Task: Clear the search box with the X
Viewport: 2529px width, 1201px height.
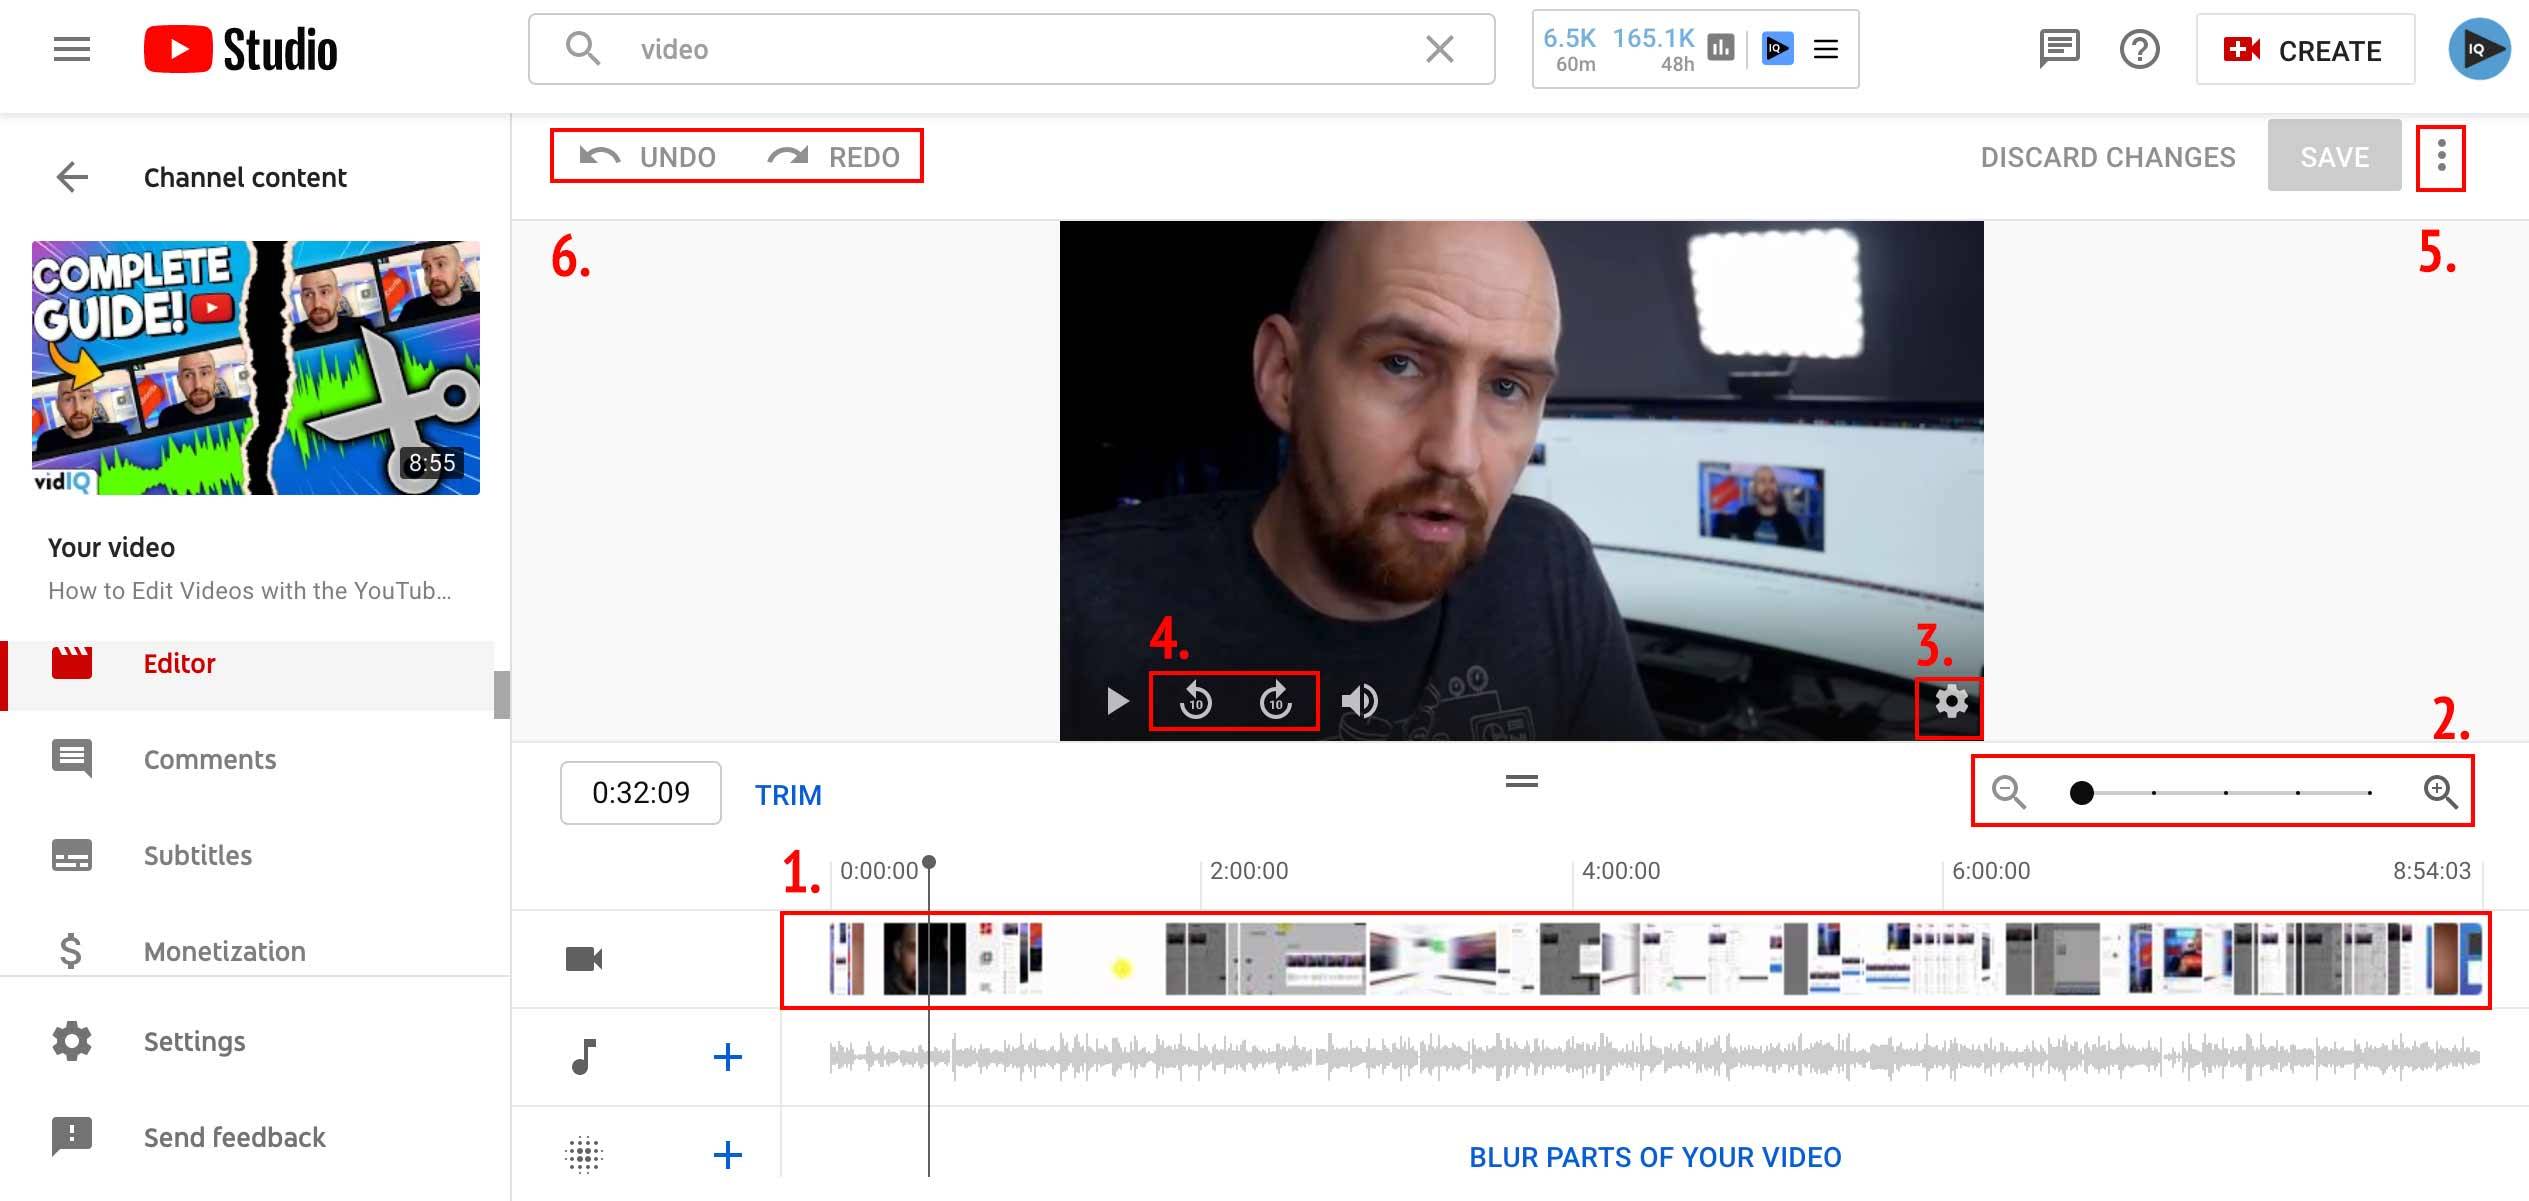Action: tap(1439, 49)
